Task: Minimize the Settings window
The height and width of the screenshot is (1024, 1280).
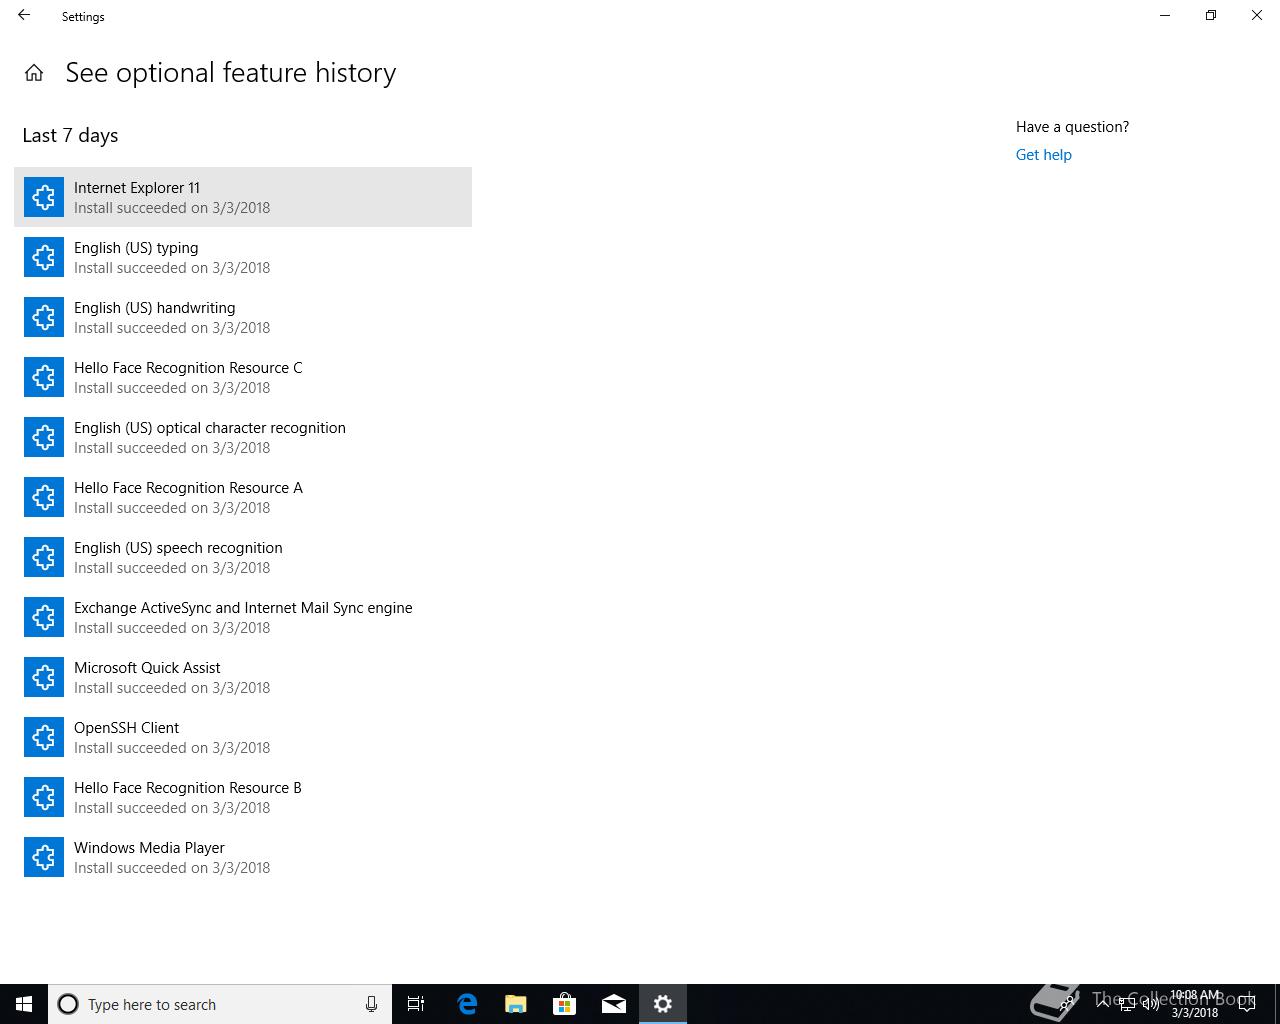Action: [x=1165, y=15]
